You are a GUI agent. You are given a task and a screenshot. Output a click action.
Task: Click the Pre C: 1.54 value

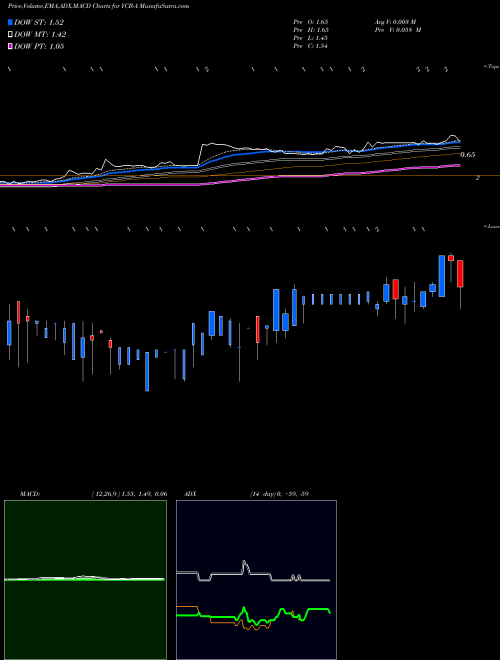(311, 46)
